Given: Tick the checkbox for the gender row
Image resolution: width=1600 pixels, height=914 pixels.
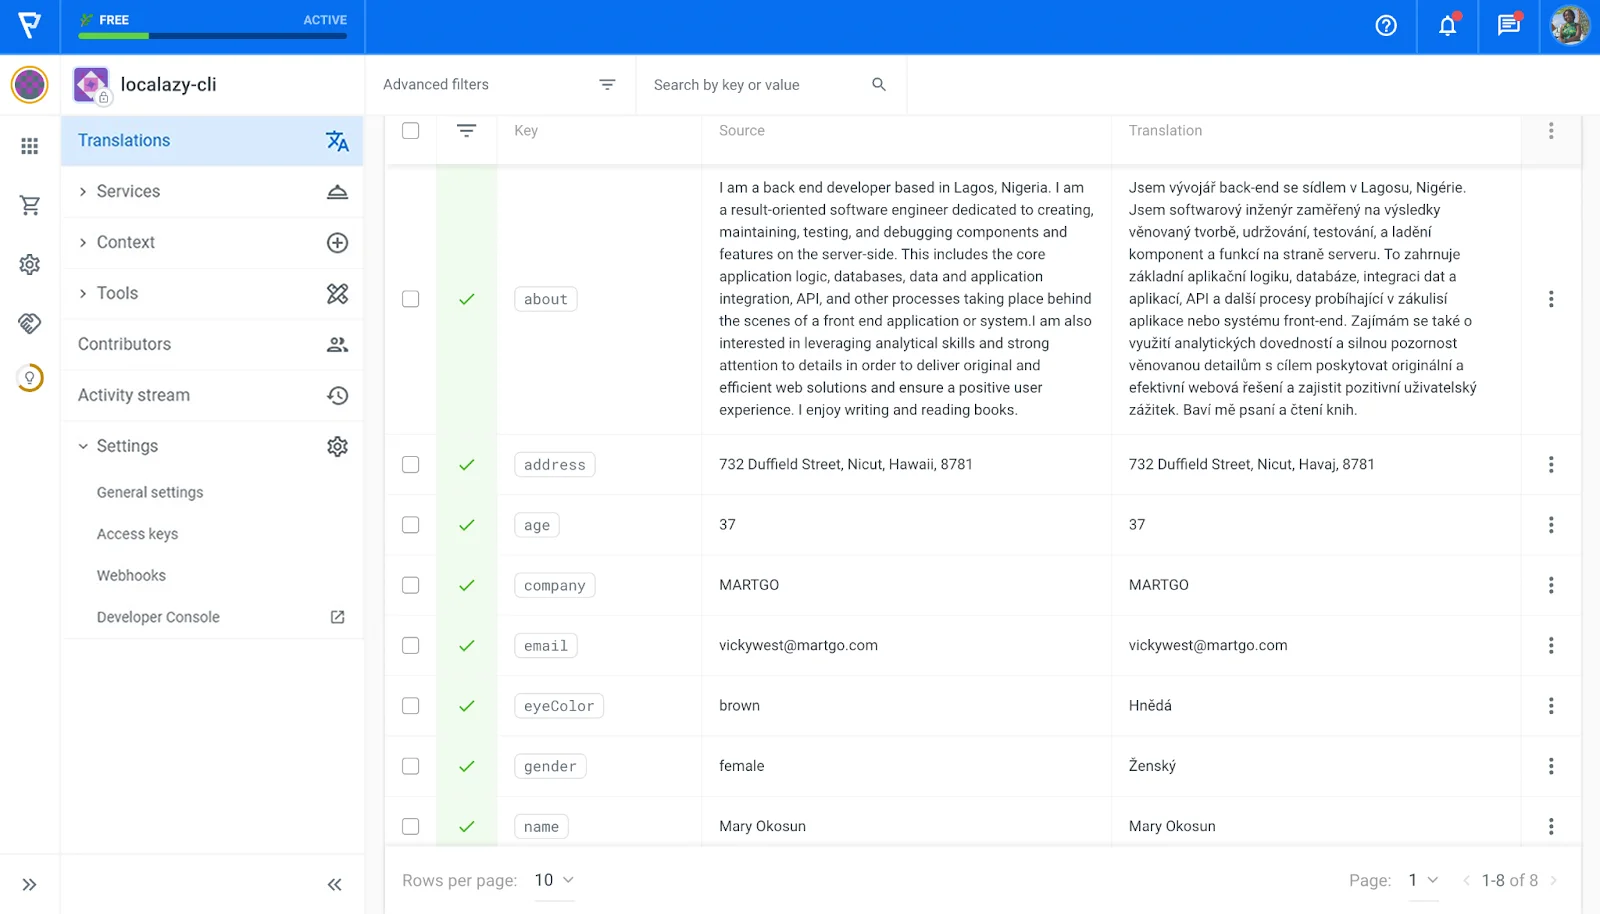Looking at the screenshot, I should [x=410, y=766].
